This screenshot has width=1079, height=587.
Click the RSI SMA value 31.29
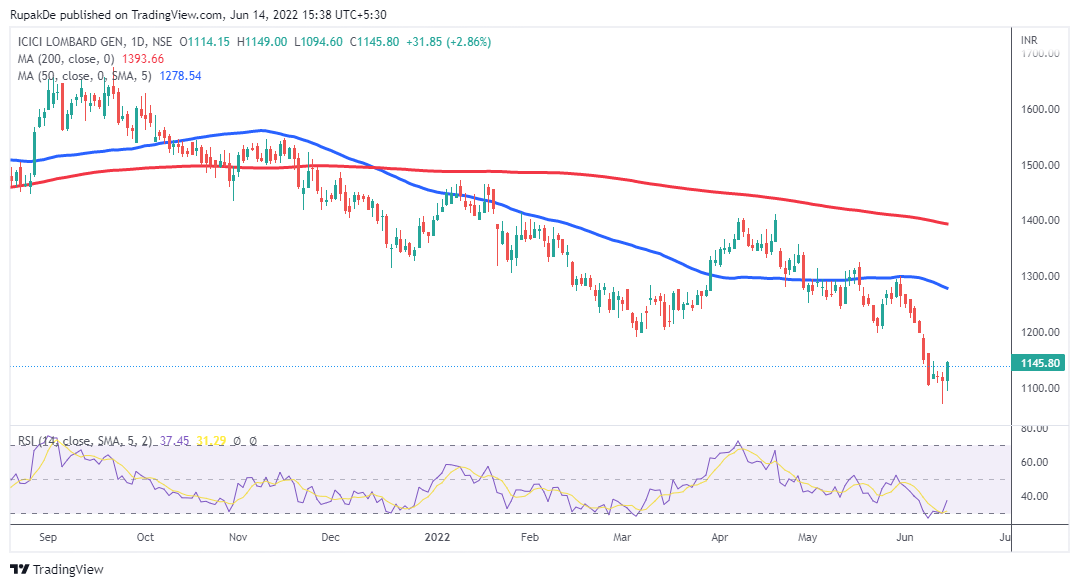(211, 441)
